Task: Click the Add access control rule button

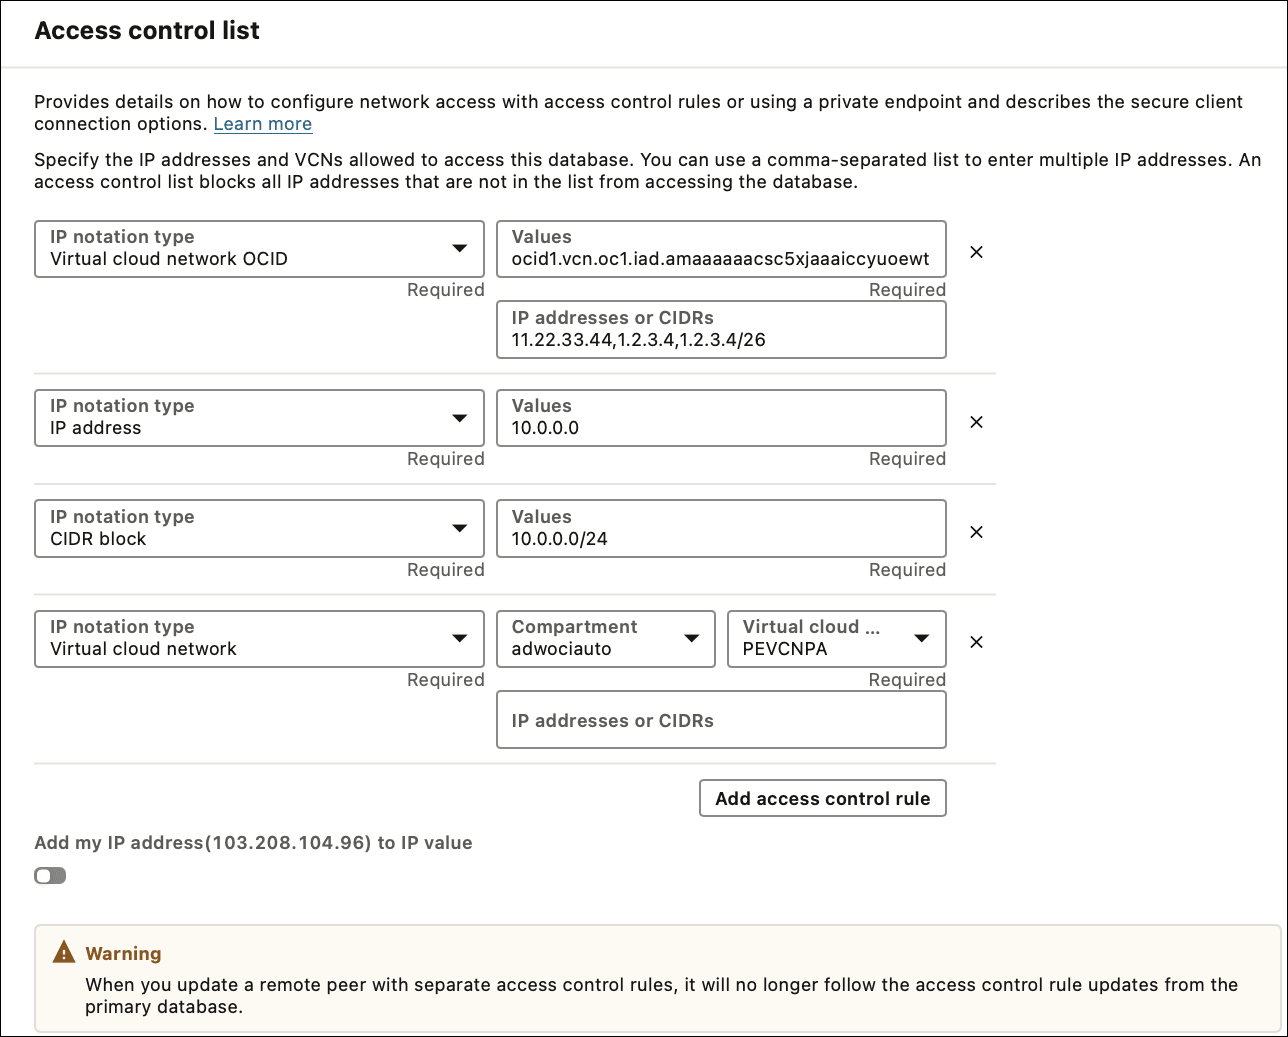Action: coord(822,798)
